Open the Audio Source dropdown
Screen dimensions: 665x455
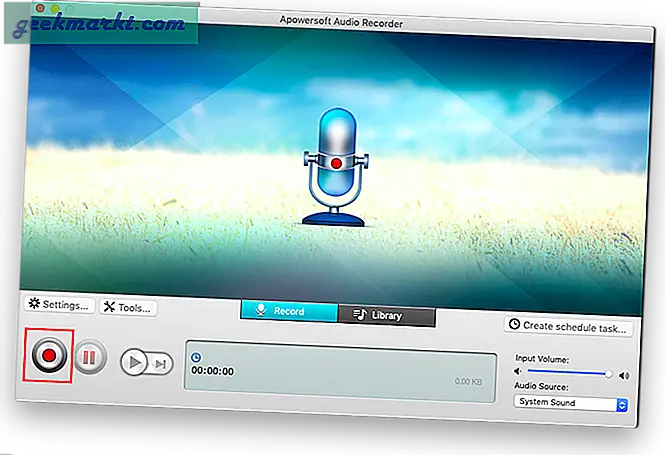(571, 403)
